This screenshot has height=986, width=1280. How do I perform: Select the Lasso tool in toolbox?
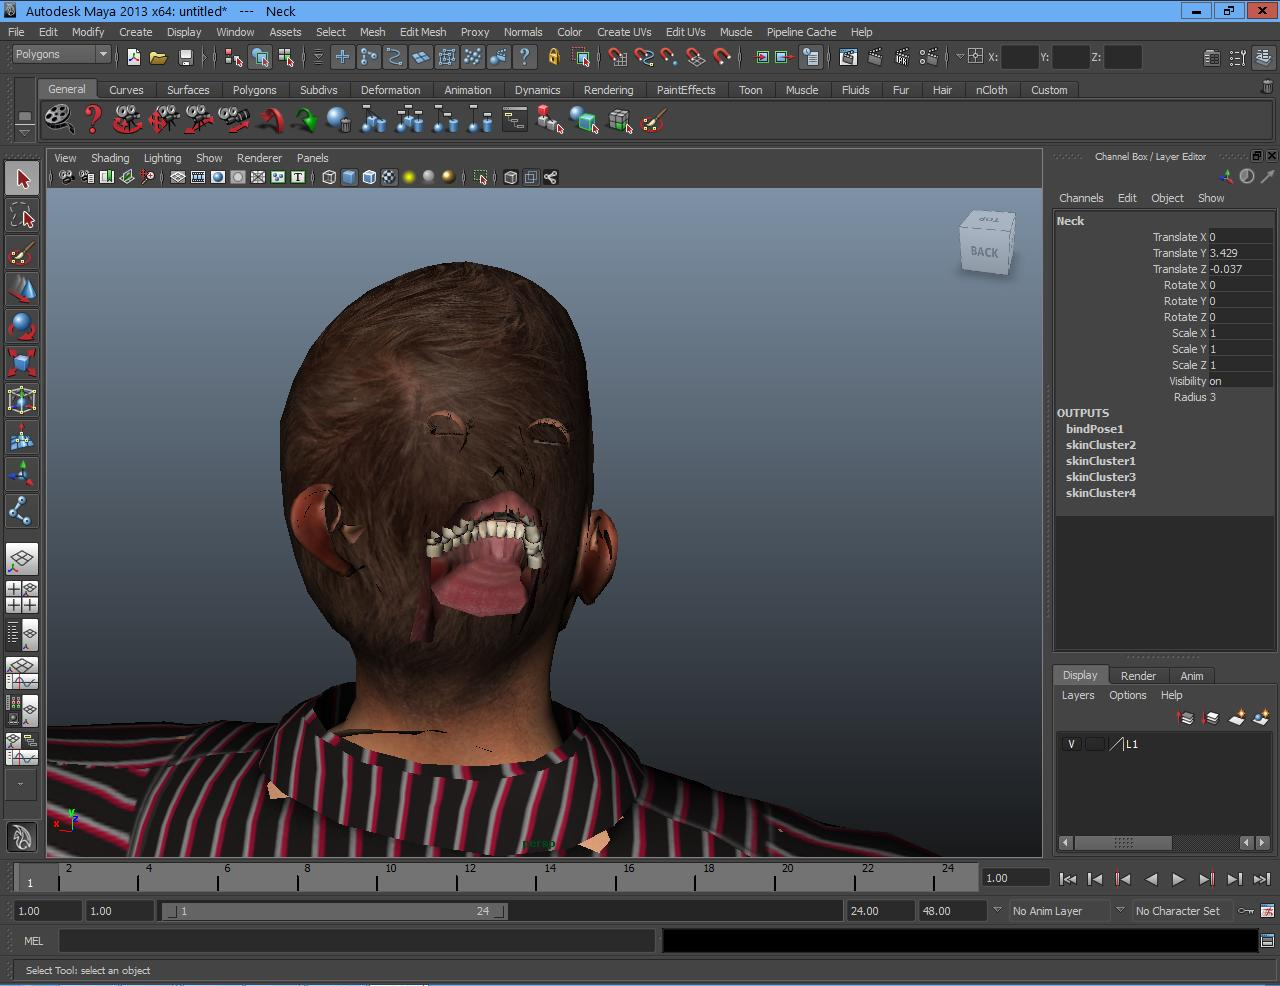pos(22,216)
